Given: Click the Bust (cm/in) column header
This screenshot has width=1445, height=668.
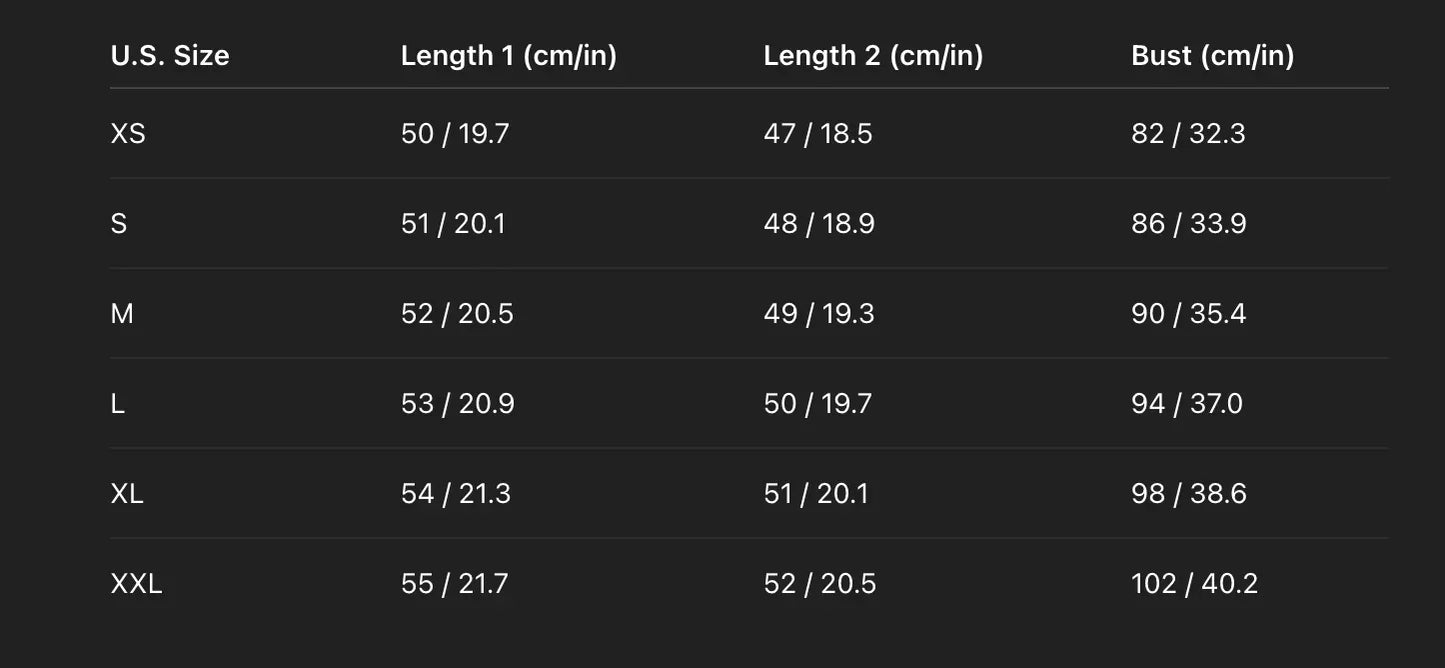Looking at the screenshot, I should tap(1212, 55).
